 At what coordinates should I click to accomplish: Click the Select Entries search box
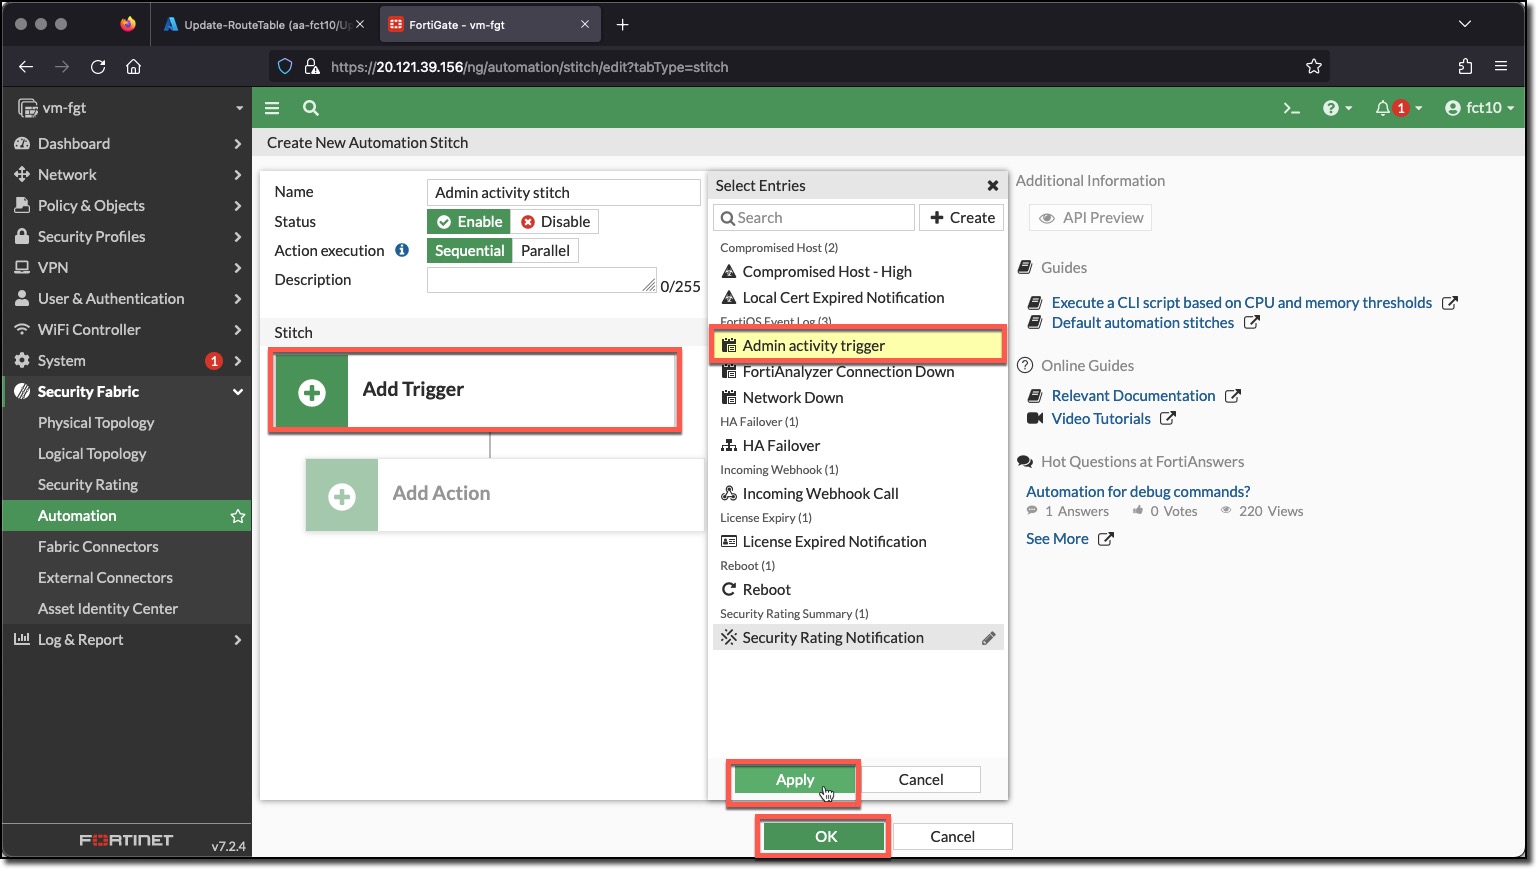point(814,218)
